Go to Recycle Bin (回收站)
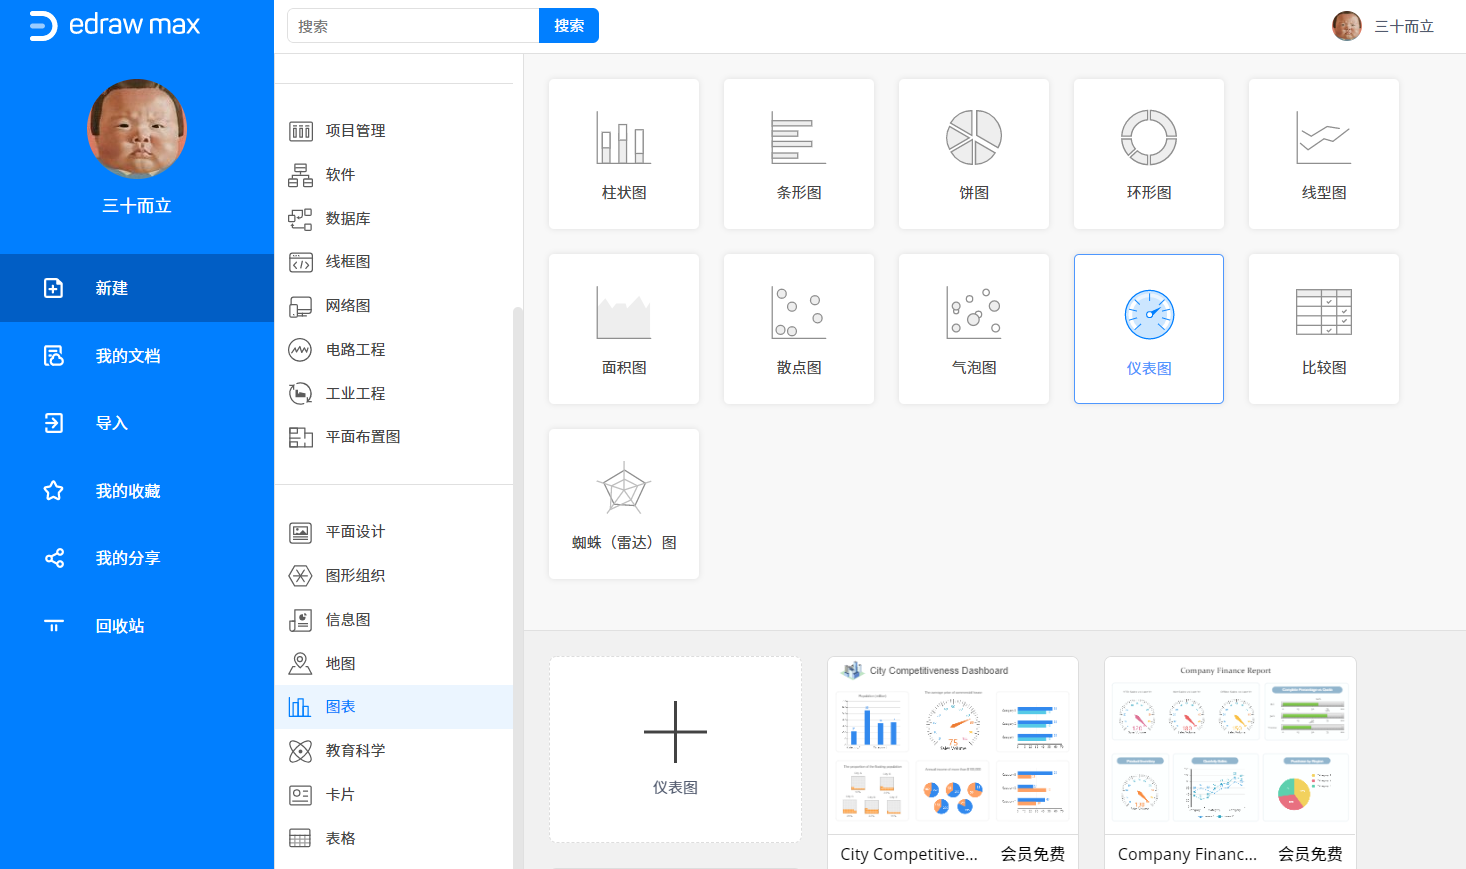 click(x=119, y=626)
